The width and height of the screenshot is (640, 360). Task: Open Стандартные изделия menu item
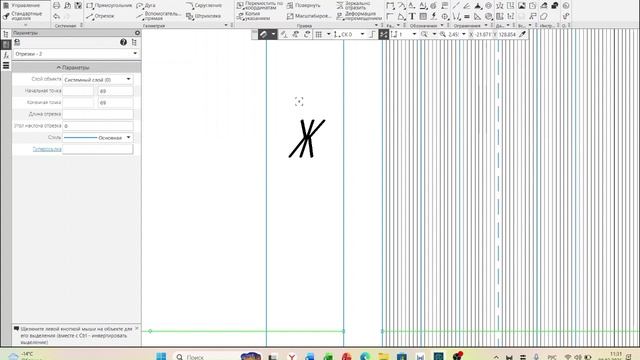(23, 16)
